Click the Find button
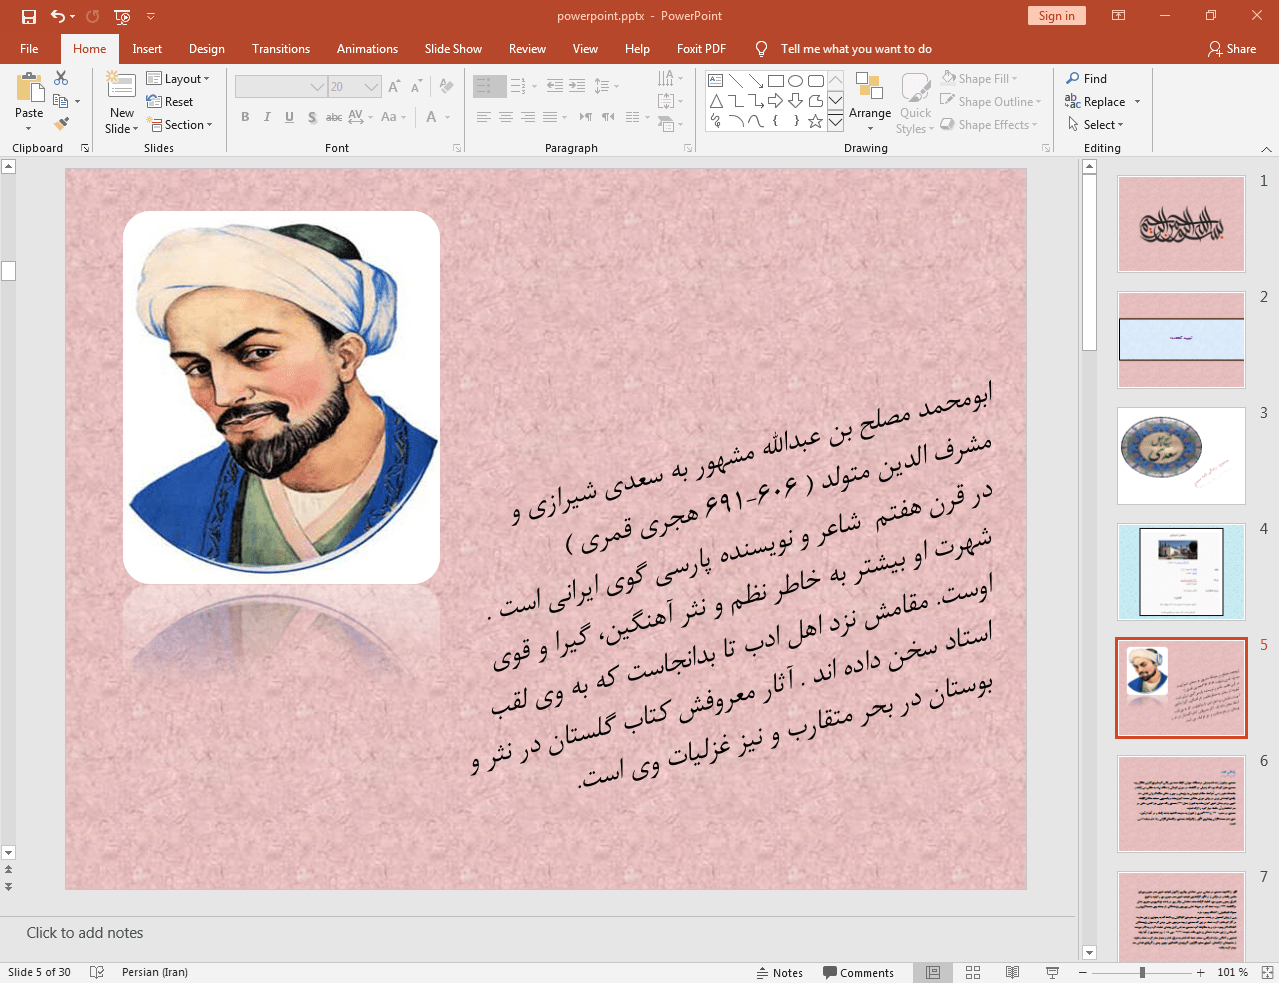1279x983 pixels. tap(1086, 78)
